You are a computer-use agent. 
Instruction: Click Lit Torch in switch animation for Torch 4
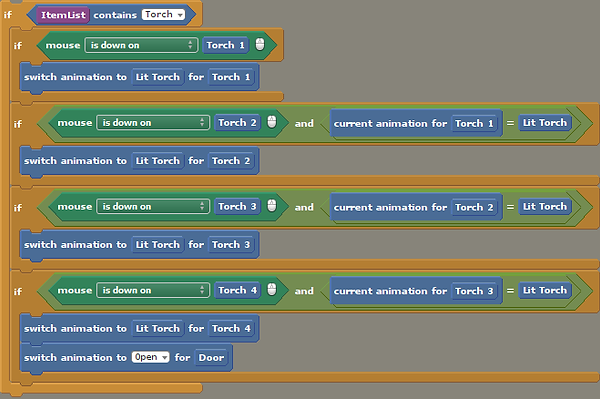tap(158, 328)
